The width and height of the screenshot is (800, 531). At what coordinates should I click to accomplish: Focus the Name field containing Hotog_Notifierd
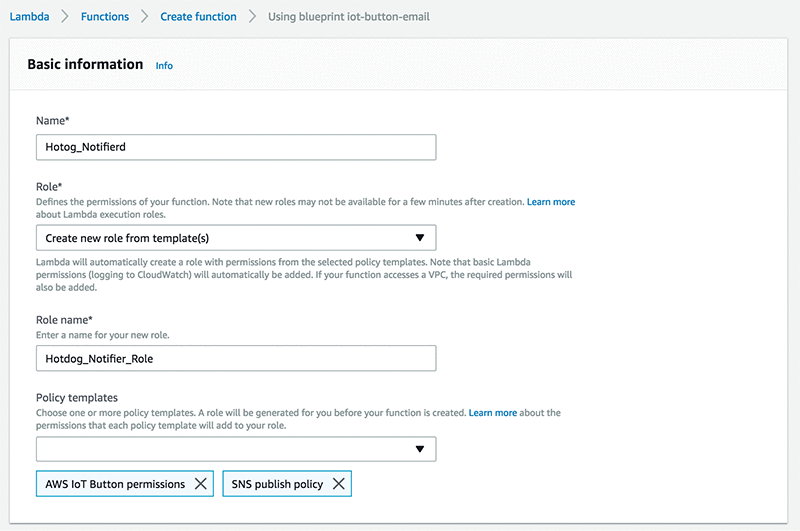pyautogui.click(x=236, y=147)
